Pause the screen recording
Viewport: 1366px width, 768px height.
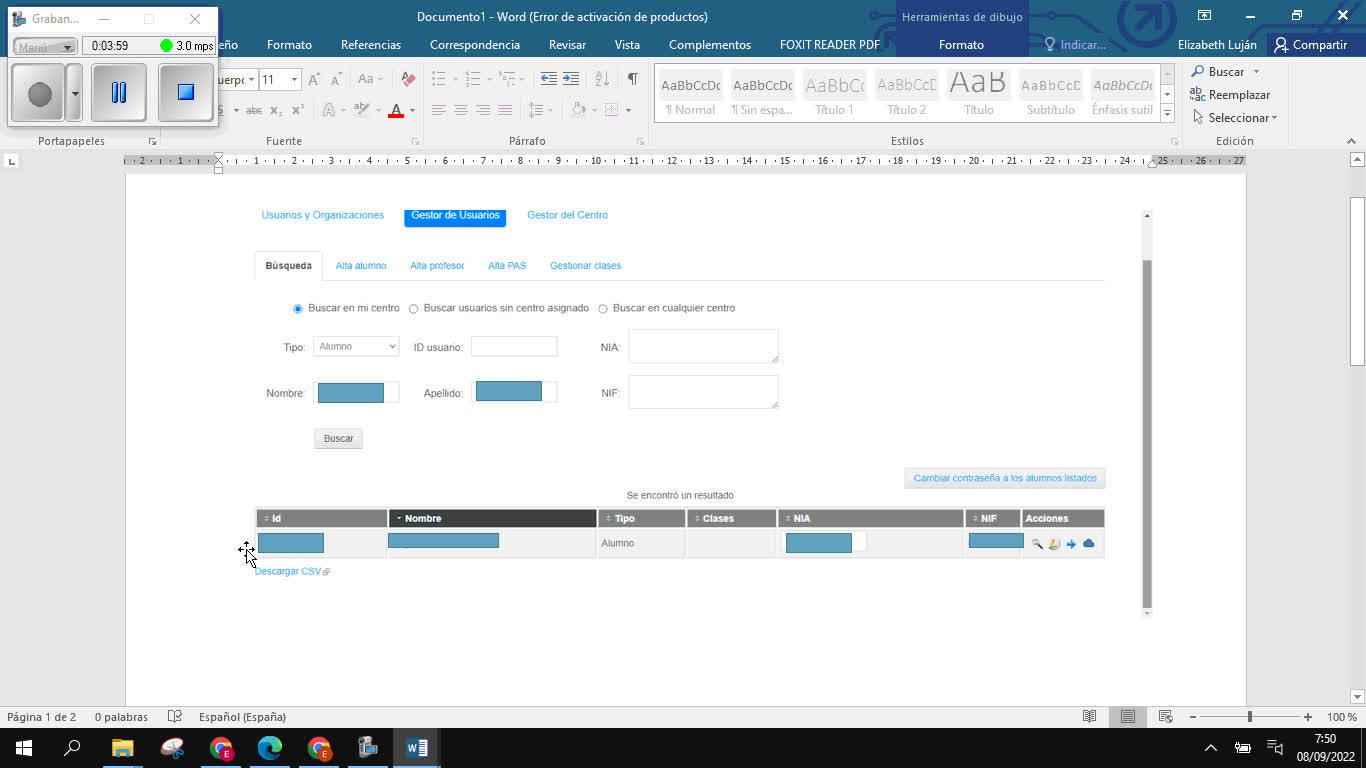(119, 92)
